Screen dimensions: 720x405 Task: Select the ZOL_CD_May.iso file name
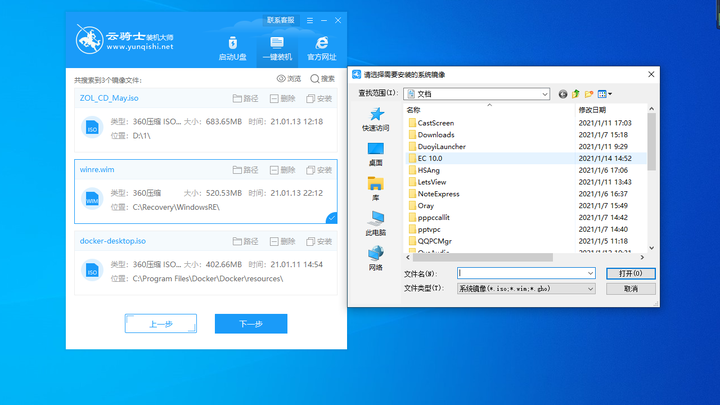pos(109,98)
